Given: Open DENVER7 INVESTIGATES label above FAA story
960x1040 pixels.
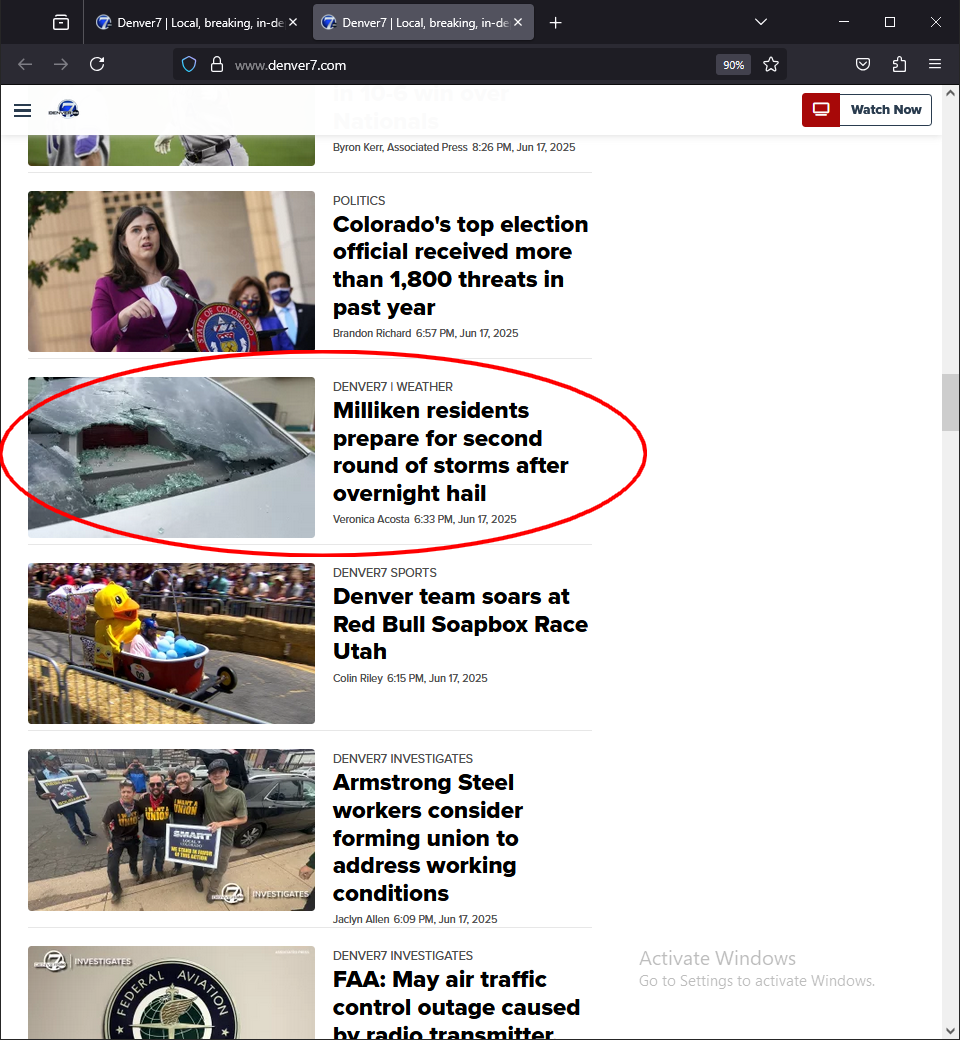Looking at the screenshot, I should pos(403,955).
